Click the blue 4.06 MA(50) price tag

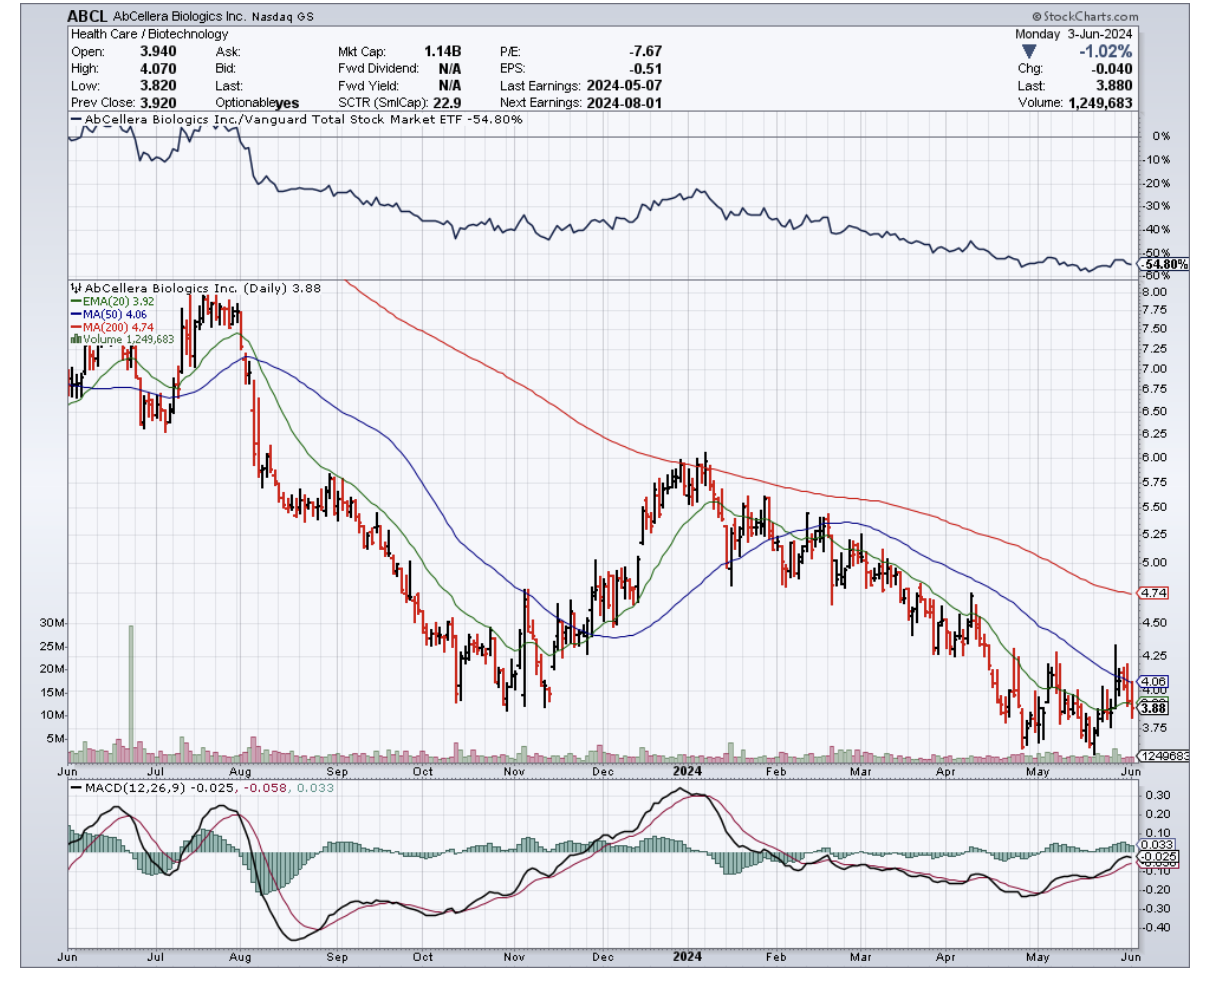(1154, 681)
